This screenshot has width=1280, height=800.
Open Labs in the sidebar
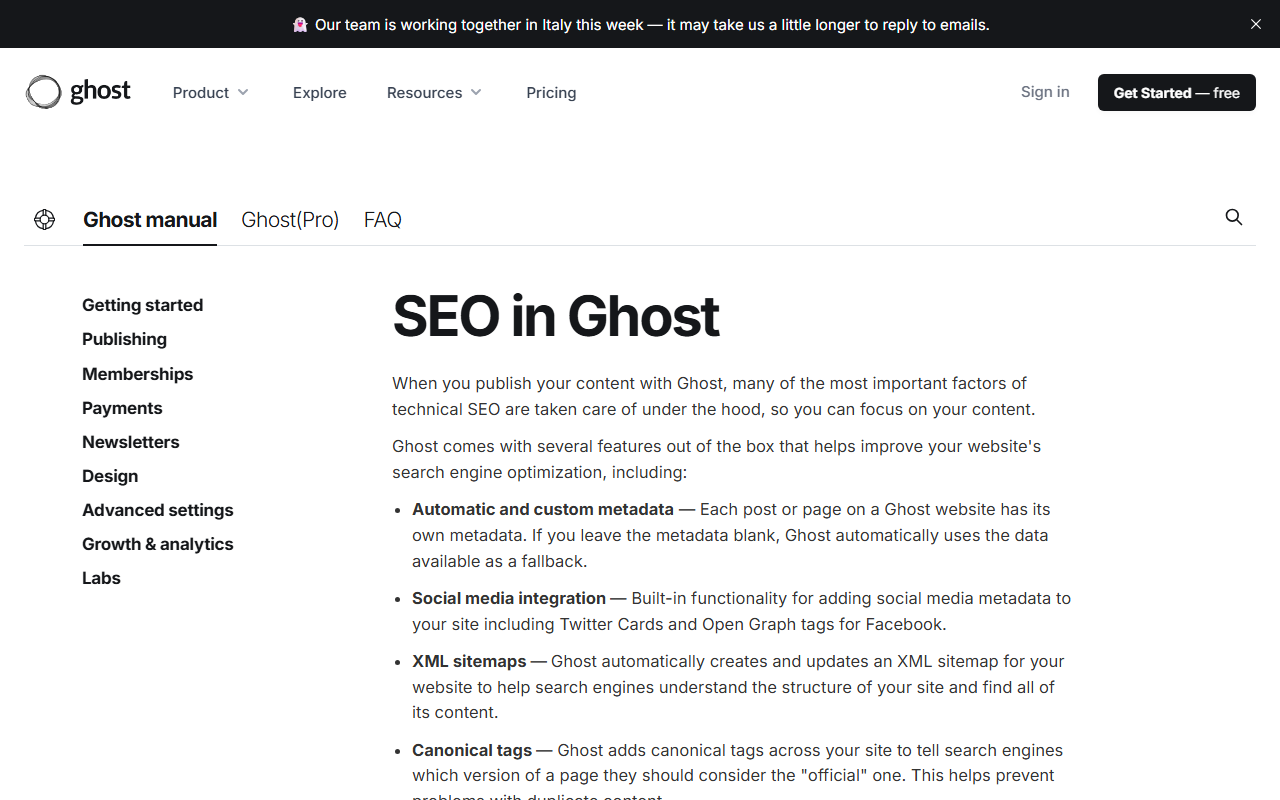click(x=101, y=578)
